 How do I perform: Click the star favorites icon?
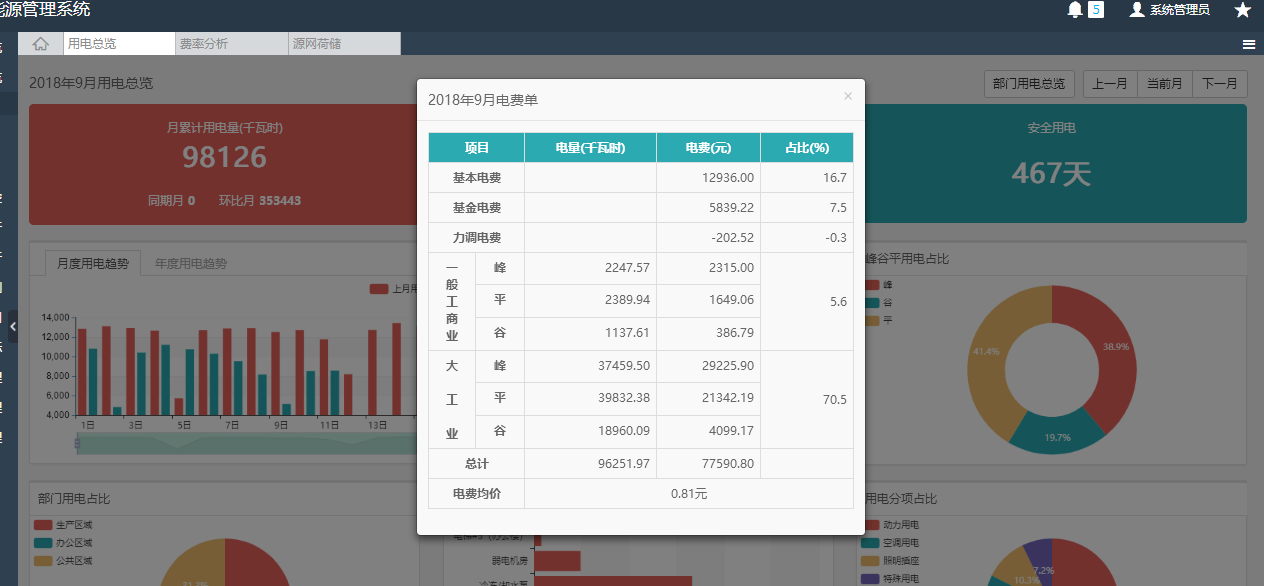[1242, 10]
